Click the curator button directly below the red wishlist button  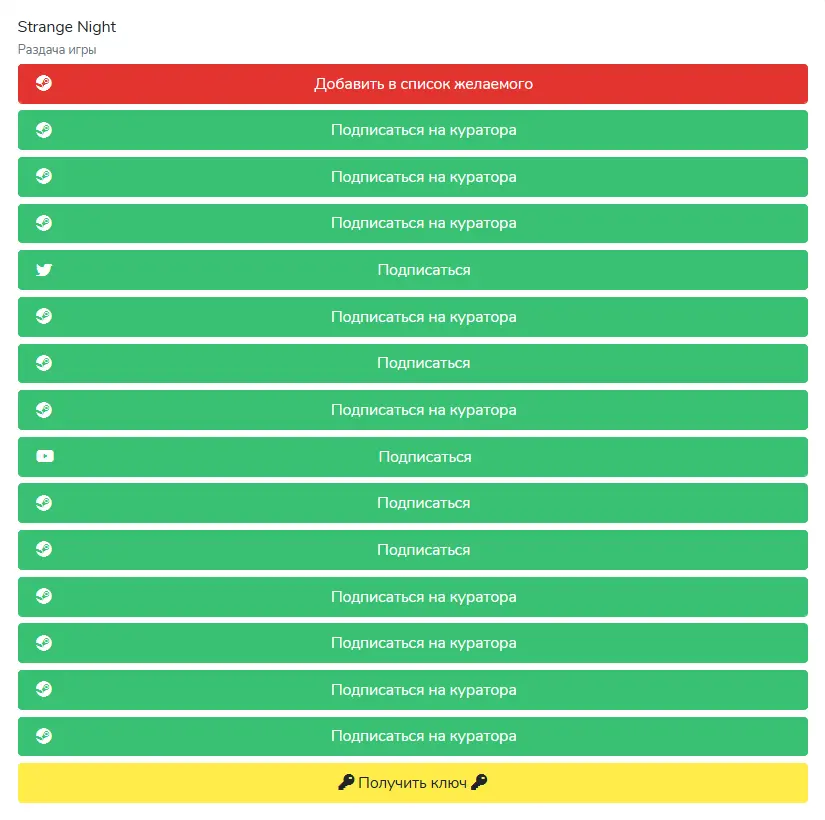coord(412,130)
